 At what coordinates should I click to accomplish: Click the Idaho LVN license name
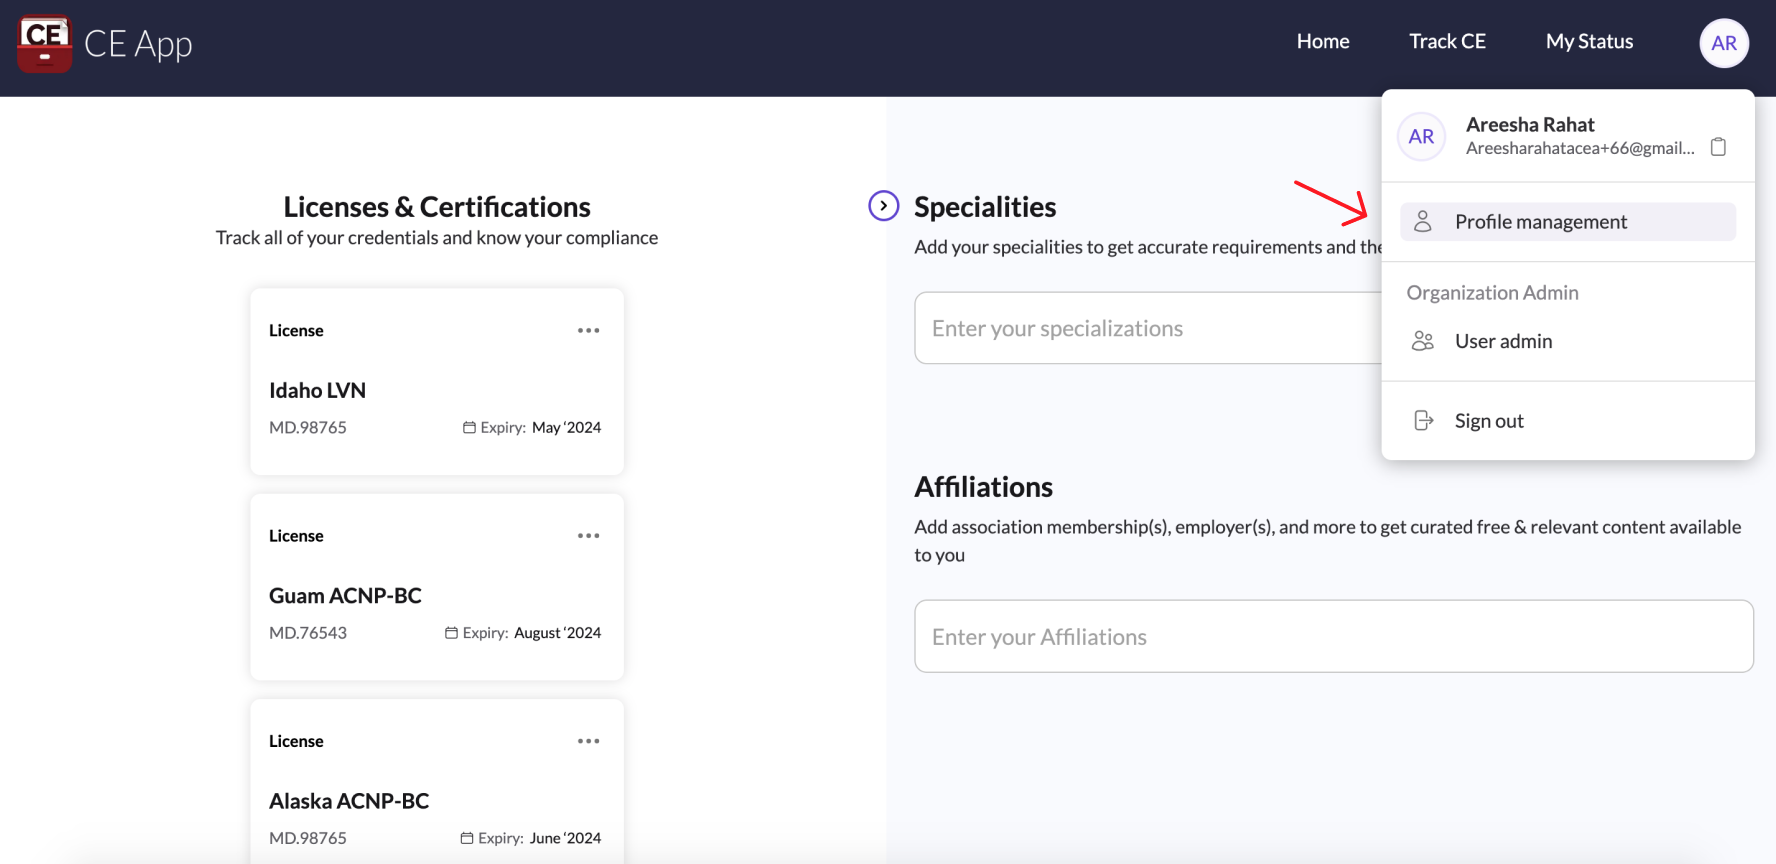point(317,390)
